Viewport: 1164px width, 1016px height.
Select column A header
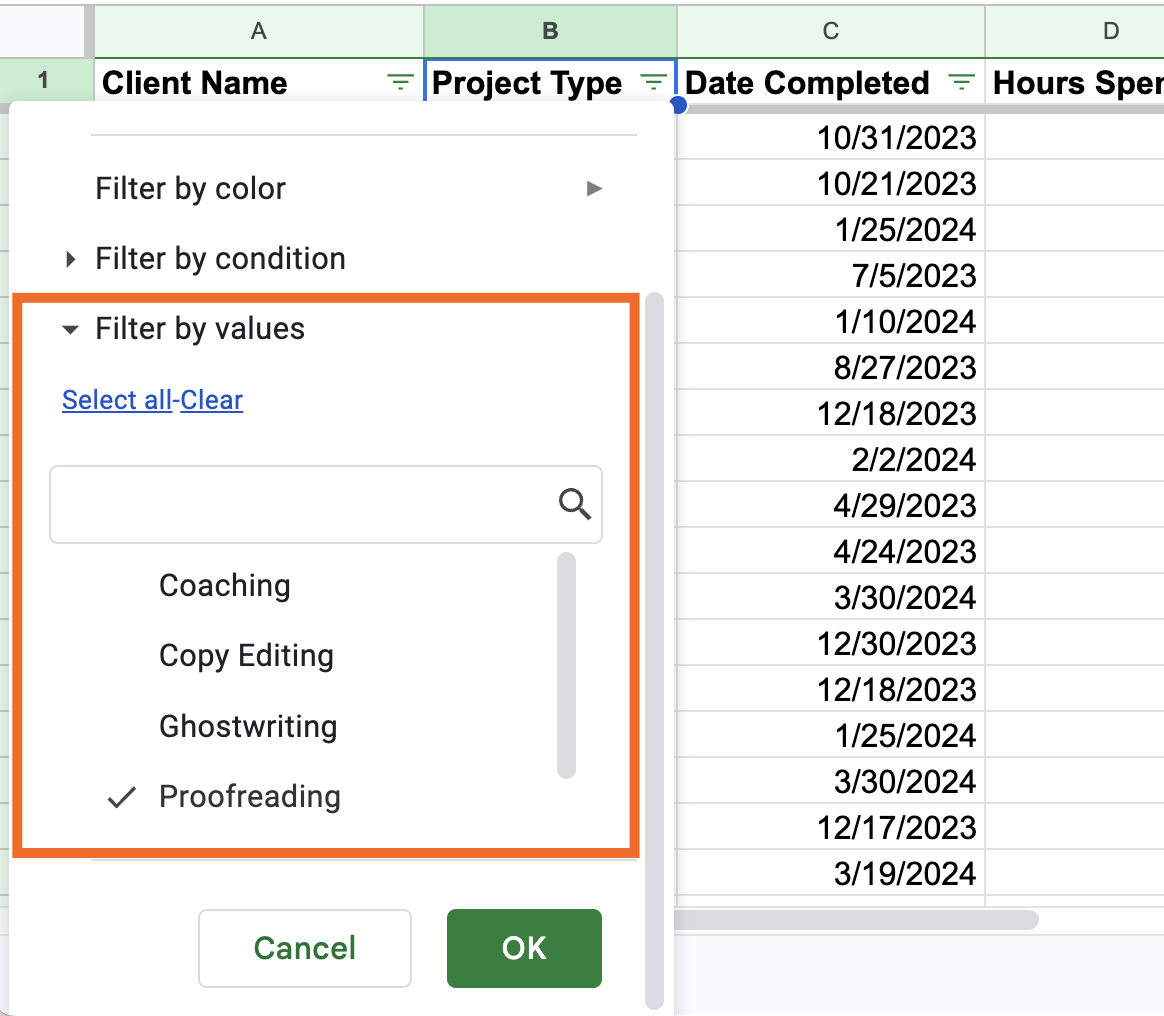click(x=259, y=31)
